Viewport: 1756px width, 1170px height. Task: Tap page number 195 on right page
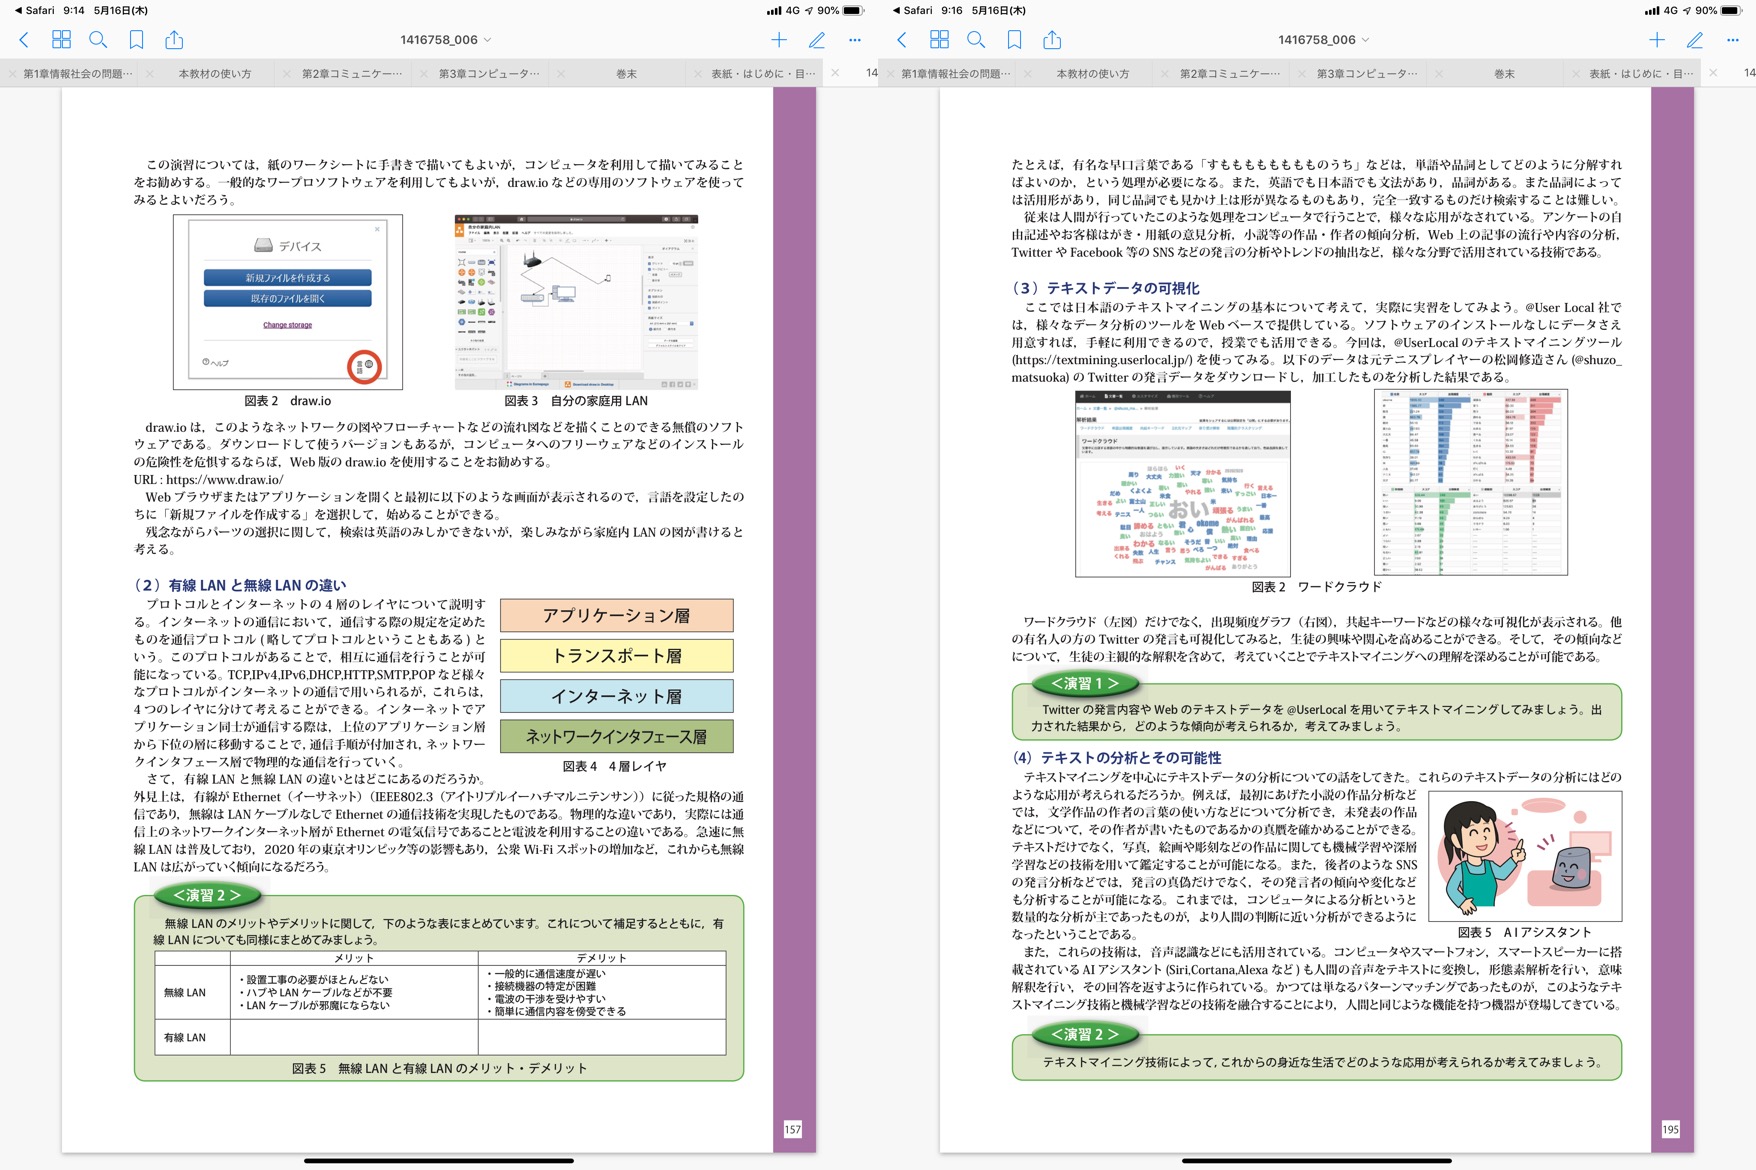[1671, 1129]
